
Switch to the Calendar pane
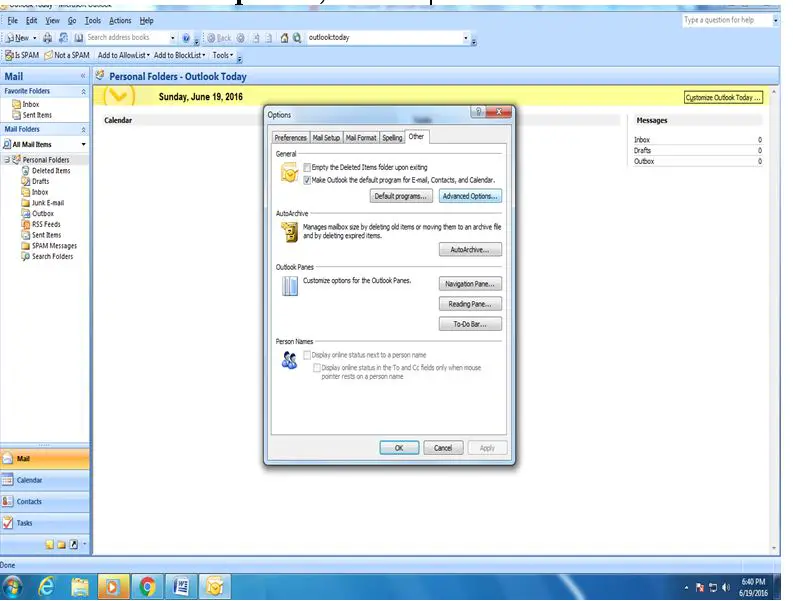tap(45, 480)
